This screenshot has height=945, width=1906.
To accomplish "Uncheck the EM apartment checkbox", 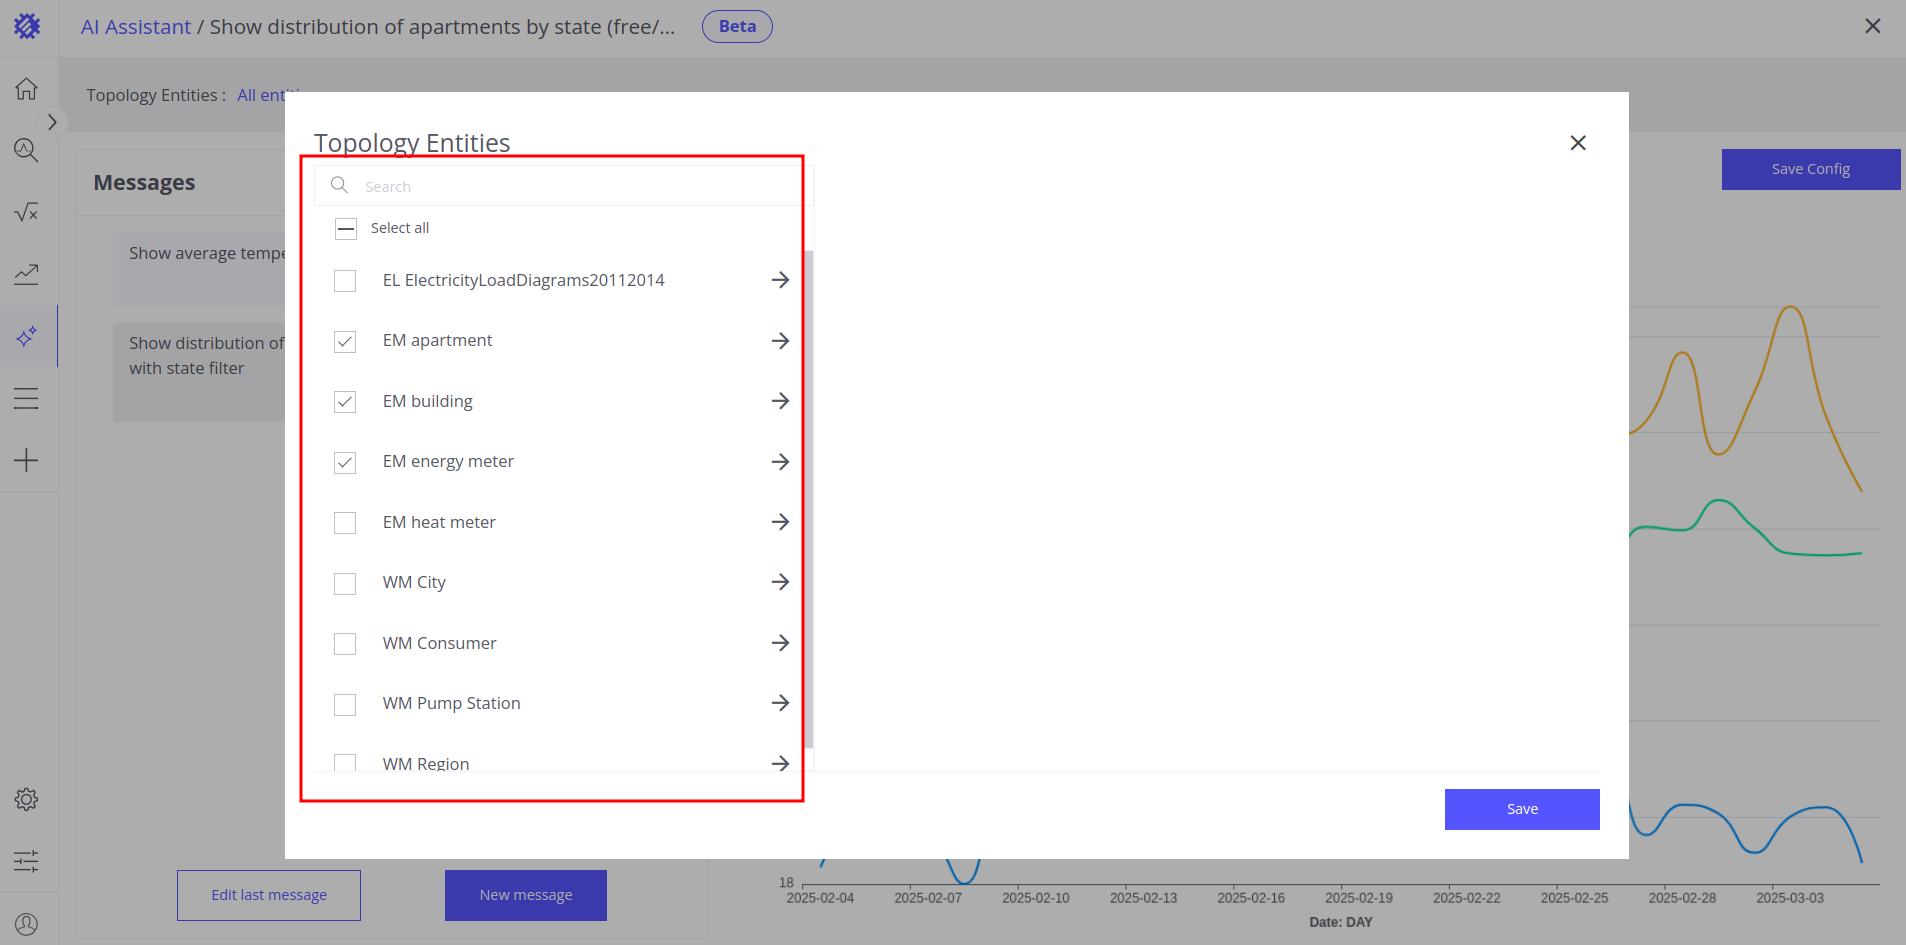I will [345, 342].
